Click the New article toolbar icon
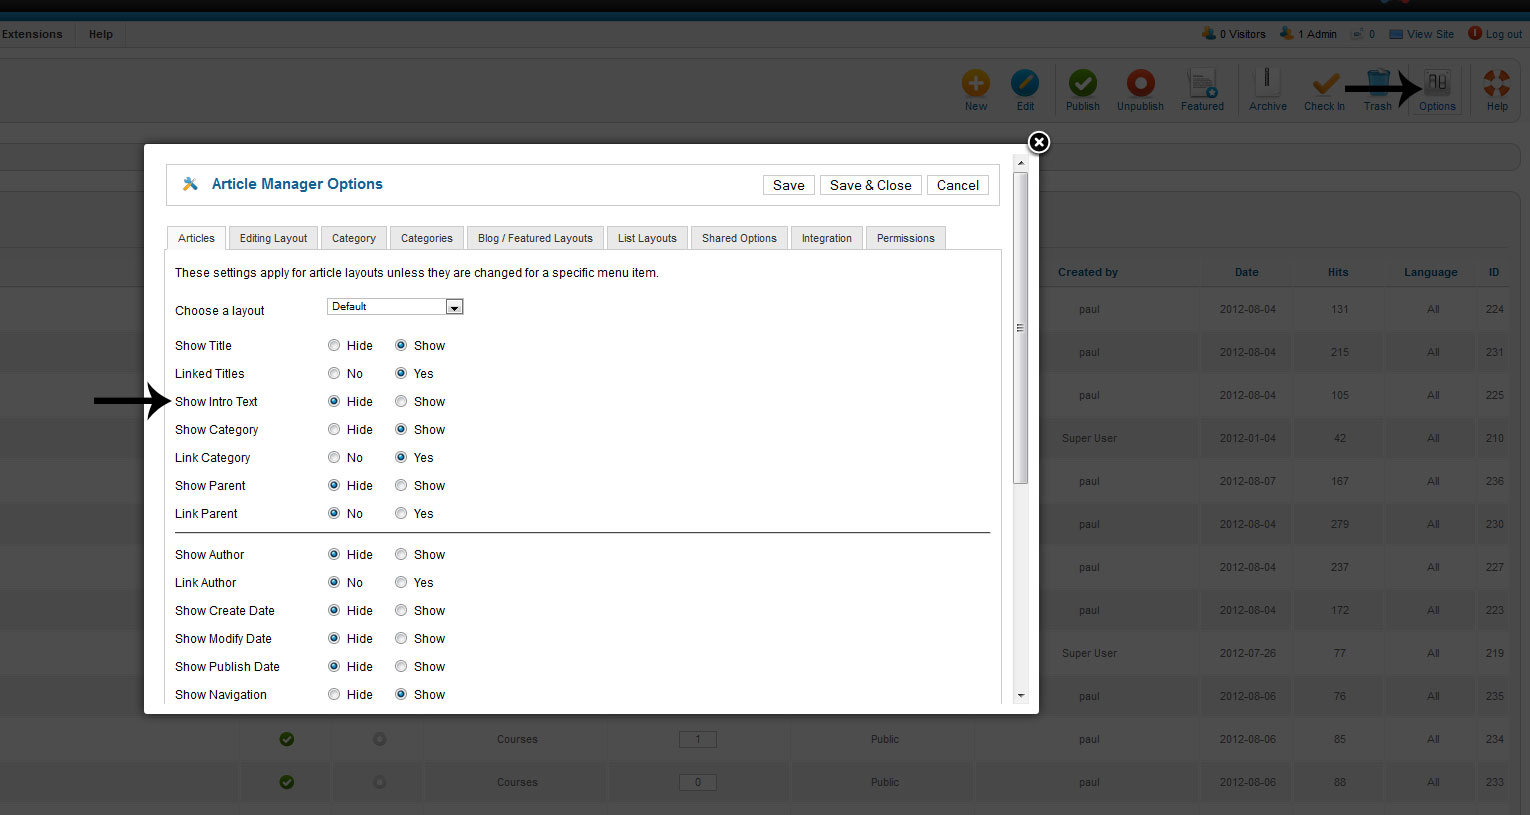The width and height of the screenshot is (1530, 815). pos(976,83)
